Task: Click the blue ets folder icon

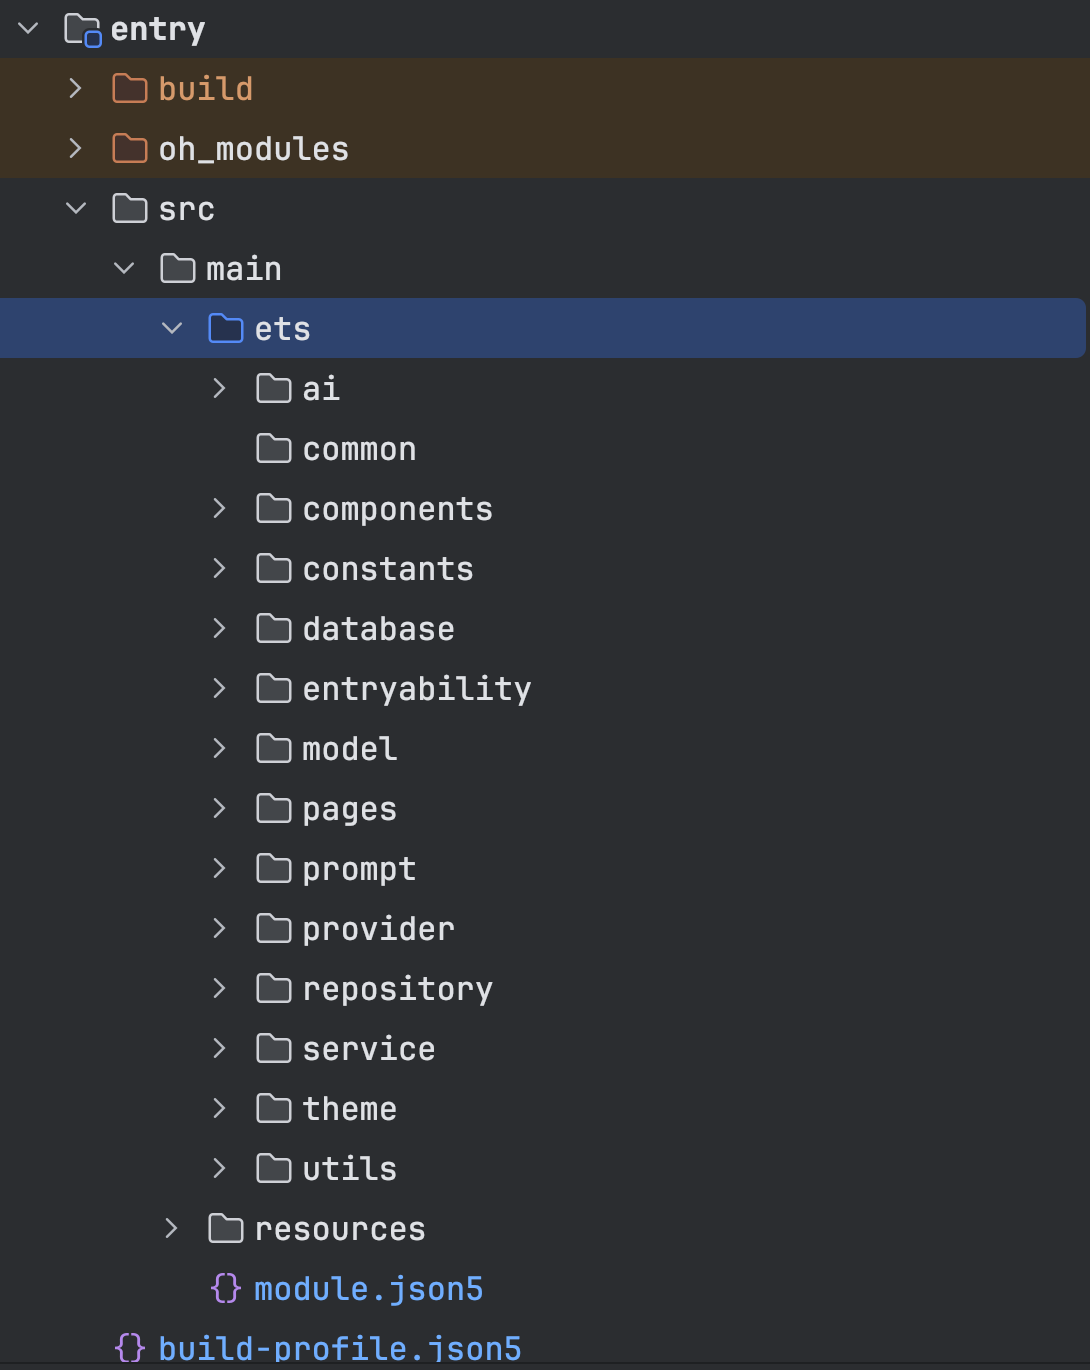Action: point(226,329)
